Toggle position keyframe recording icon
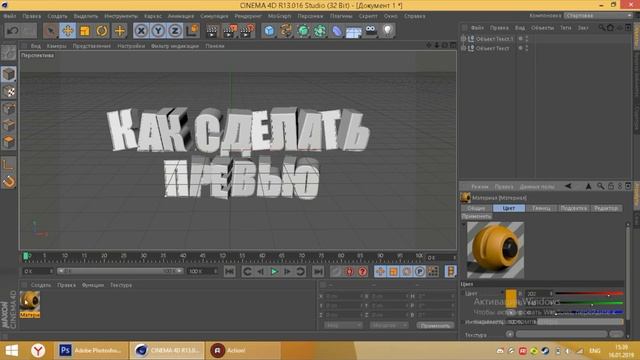 (380, 271)
